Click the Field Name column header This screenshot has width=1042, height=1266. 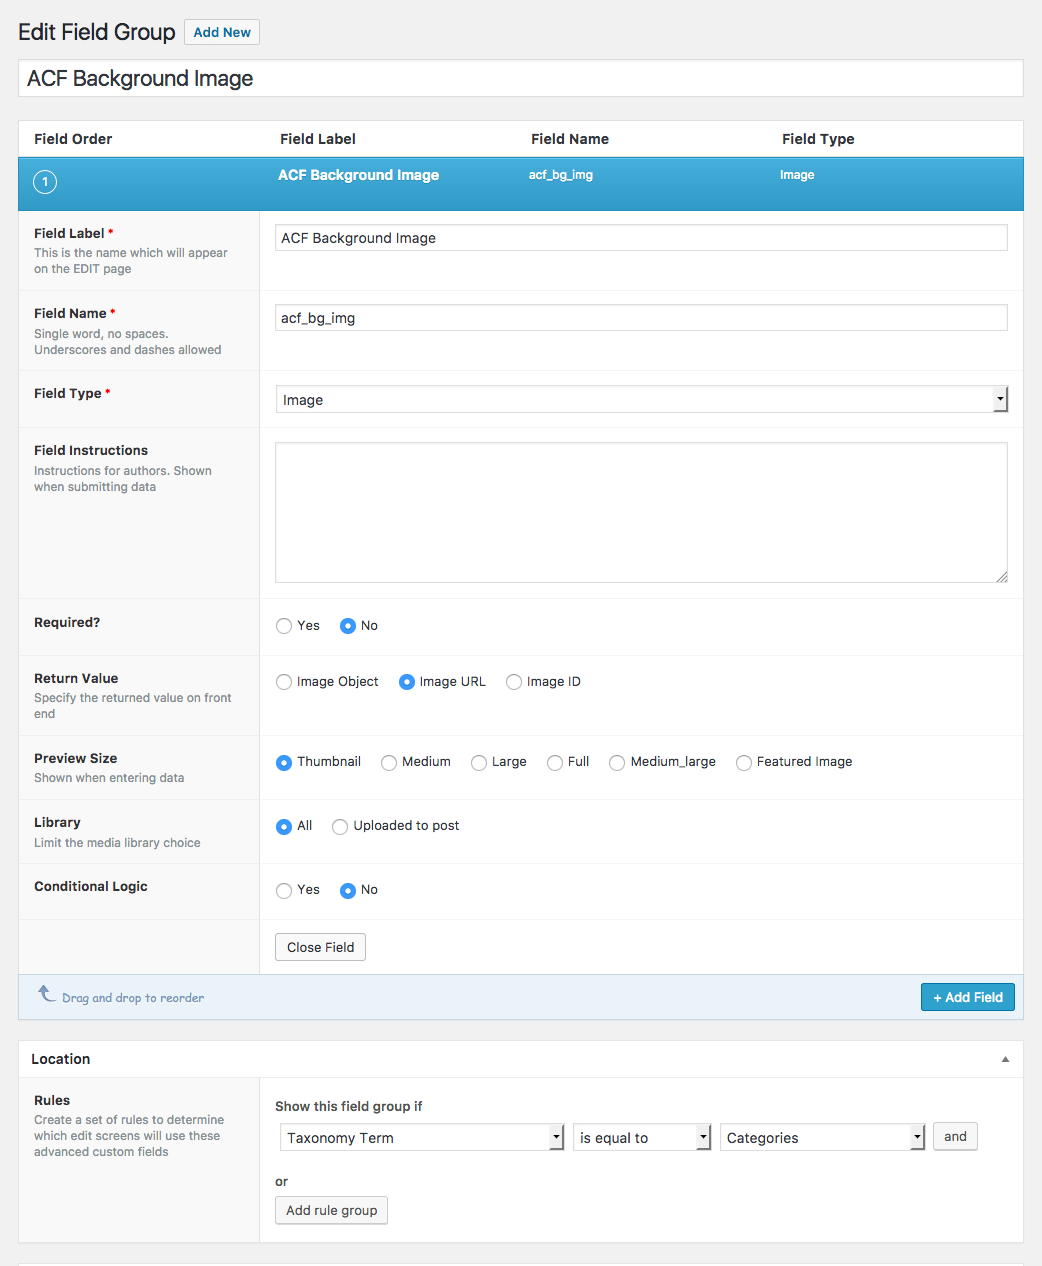pos(570,139)
